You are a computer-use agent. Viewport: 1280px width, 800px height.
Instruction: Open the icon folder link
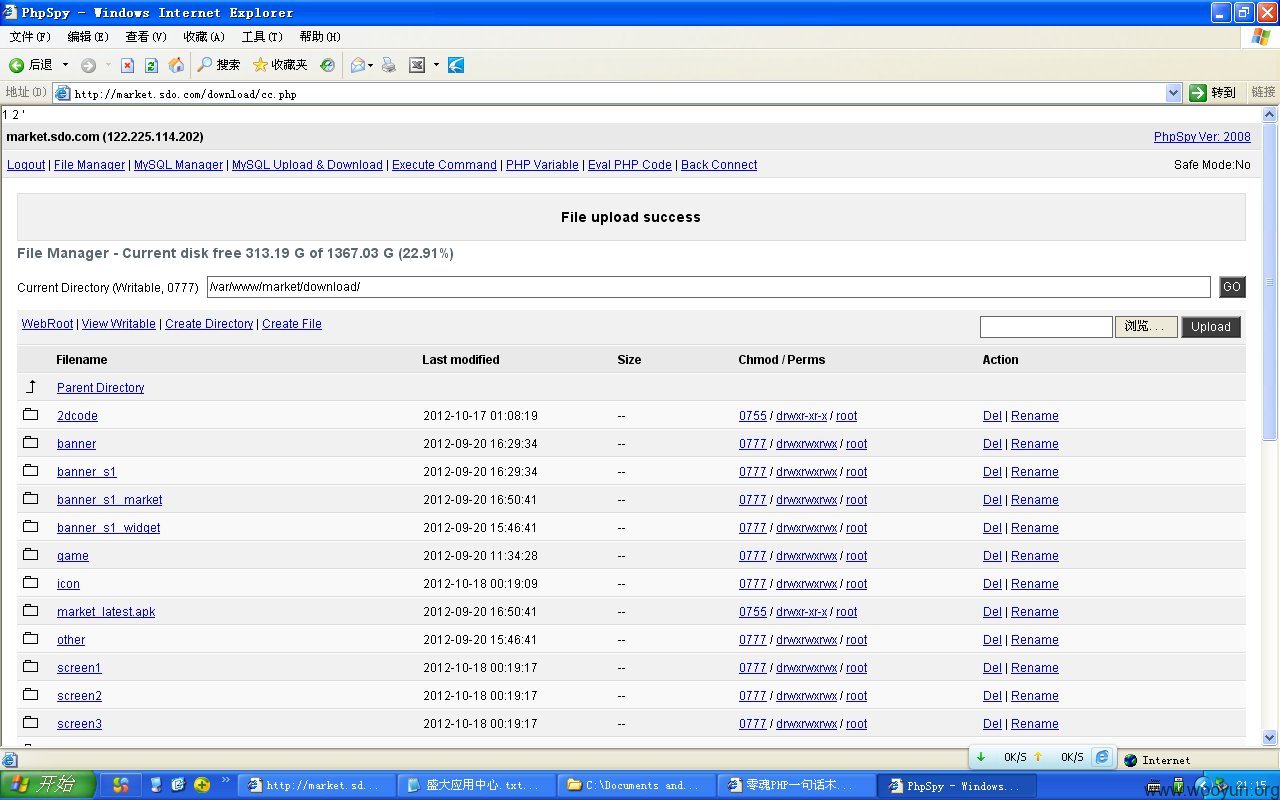68,584
